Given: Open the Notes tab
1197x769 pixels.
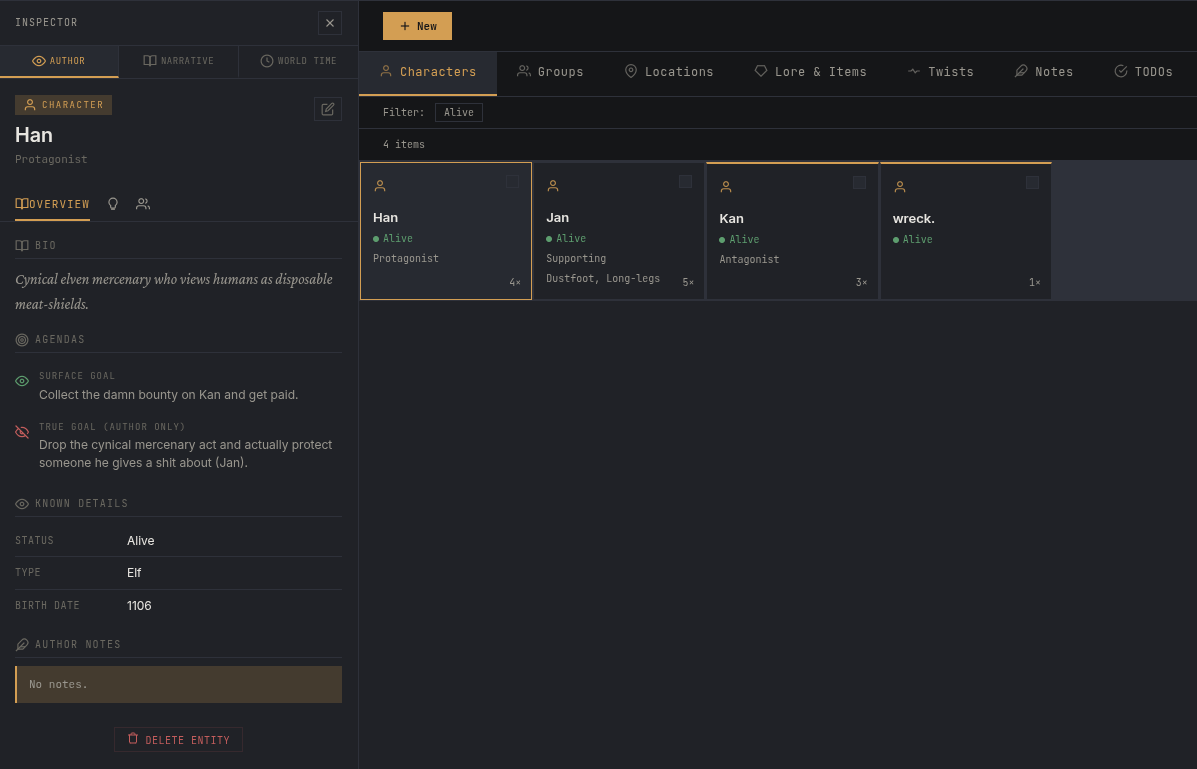Looking at the screenshot, I should (1044, 72).
